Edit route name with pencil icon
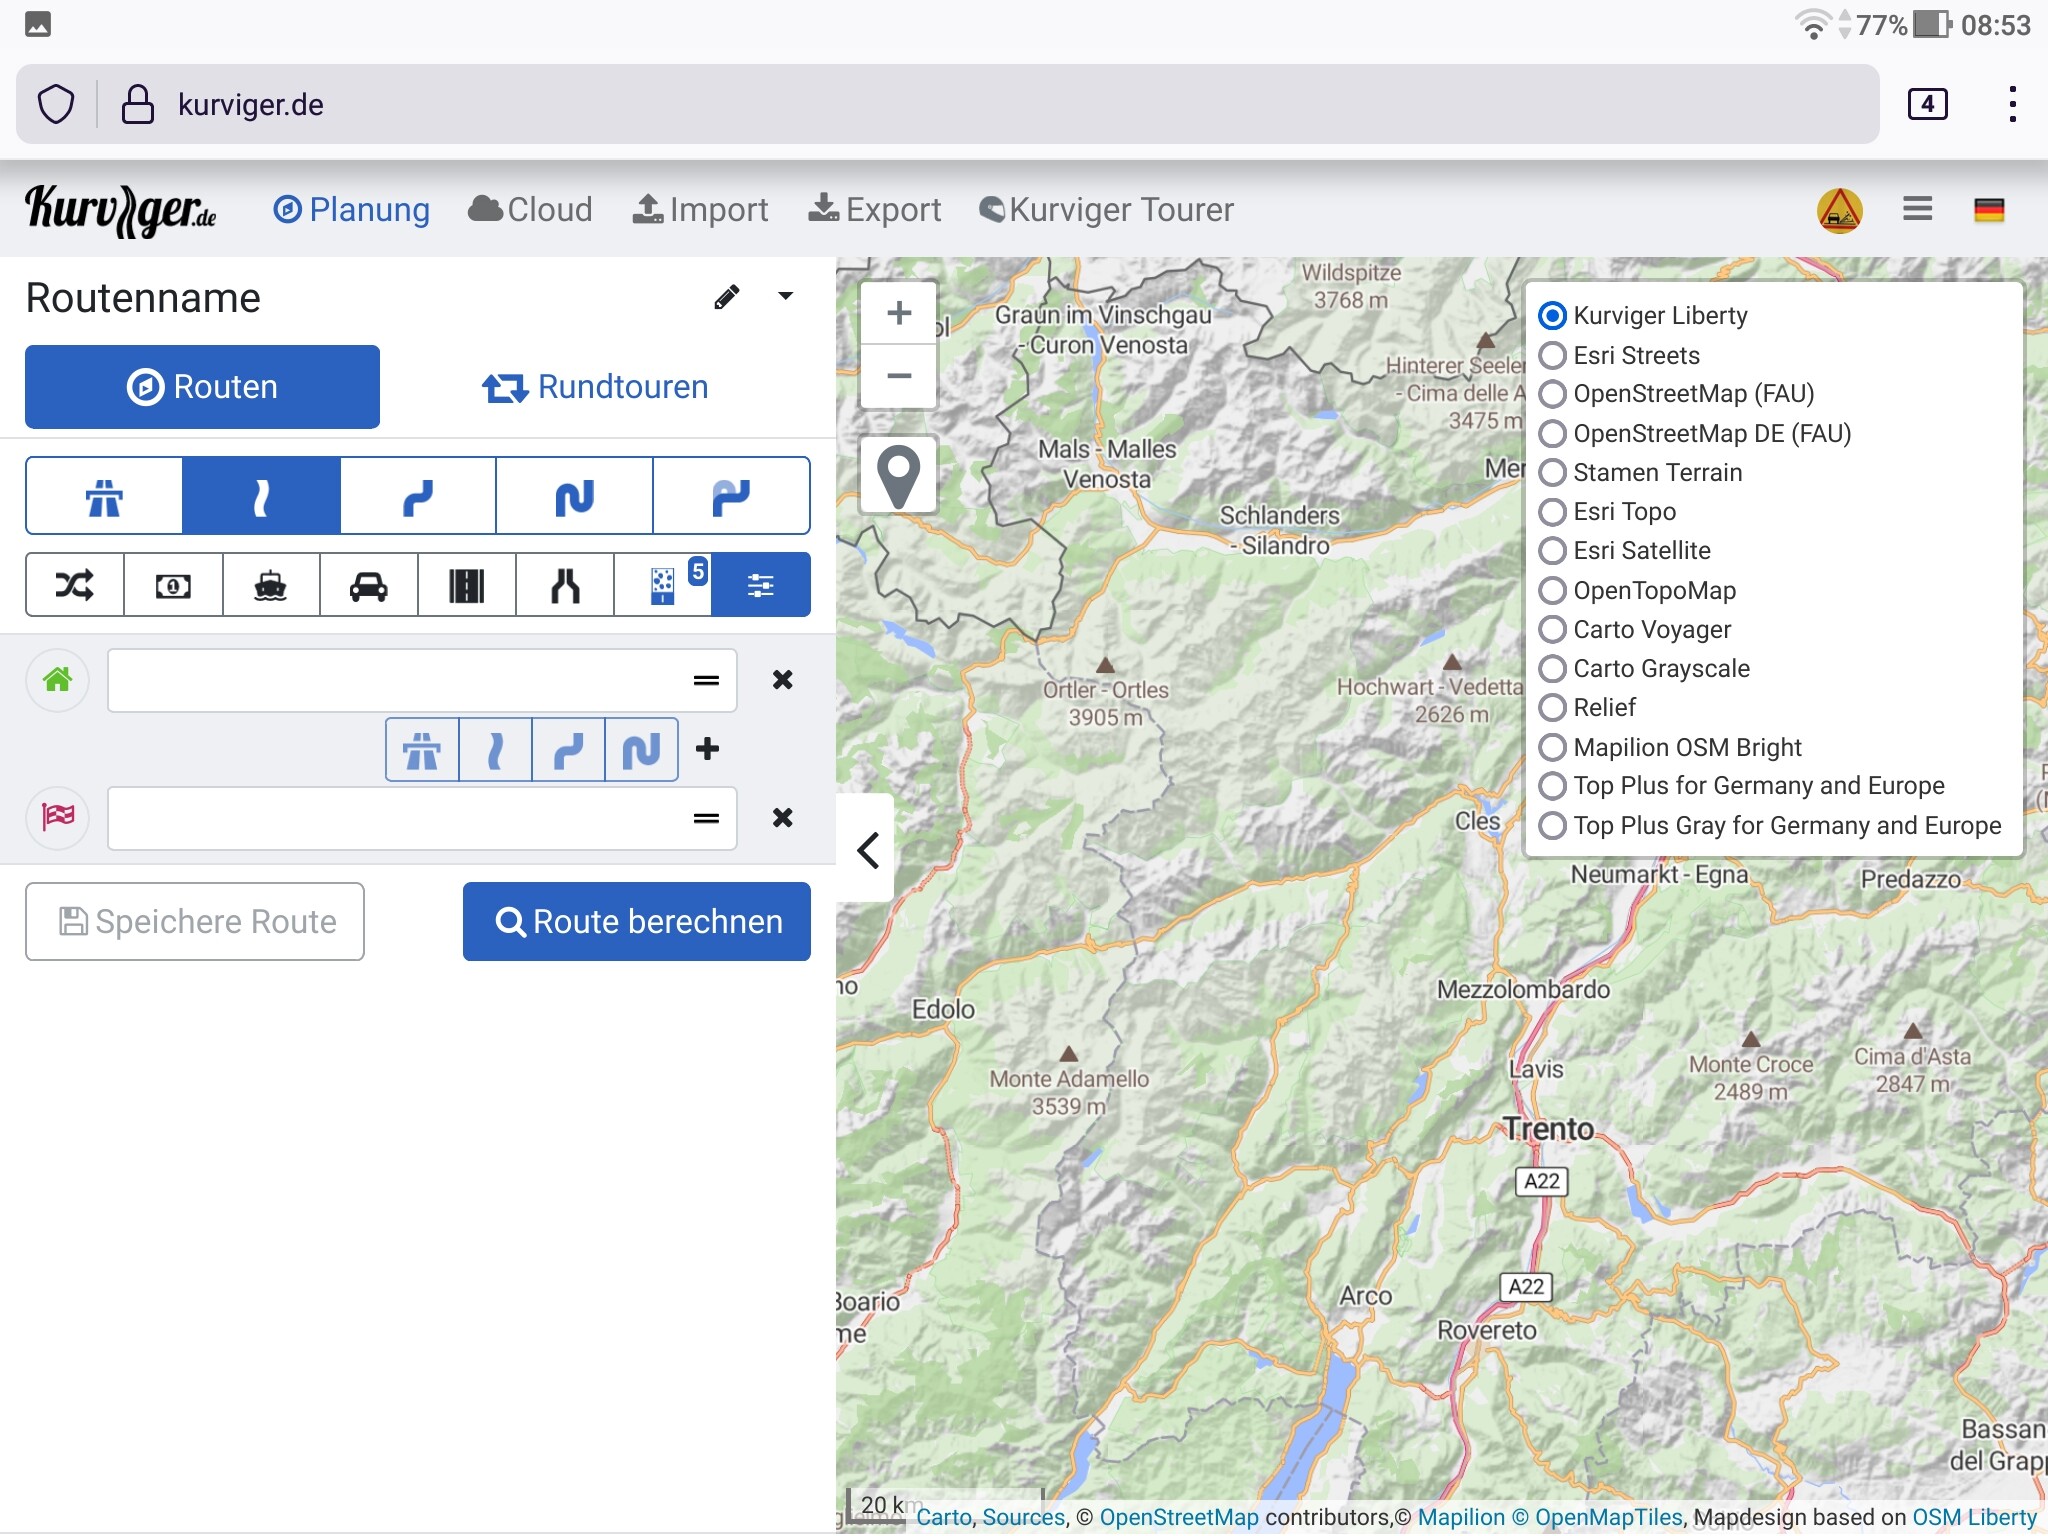This screenshot has width=2048, height=1536. (727, 297)
